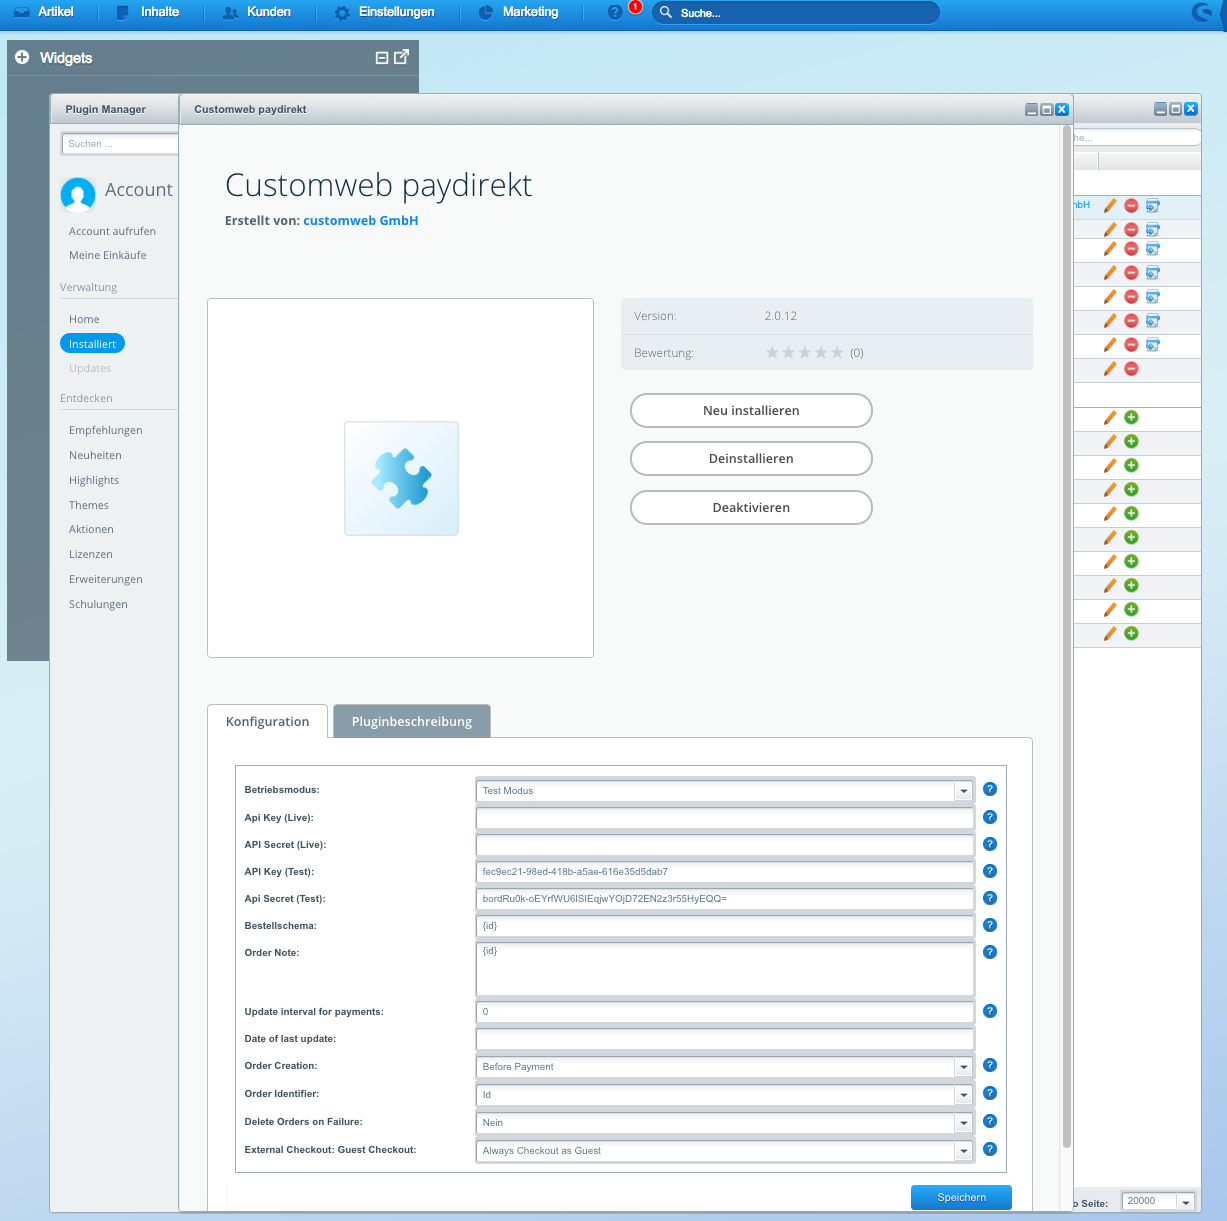Open the Einstellungen menu

point(385,12)
